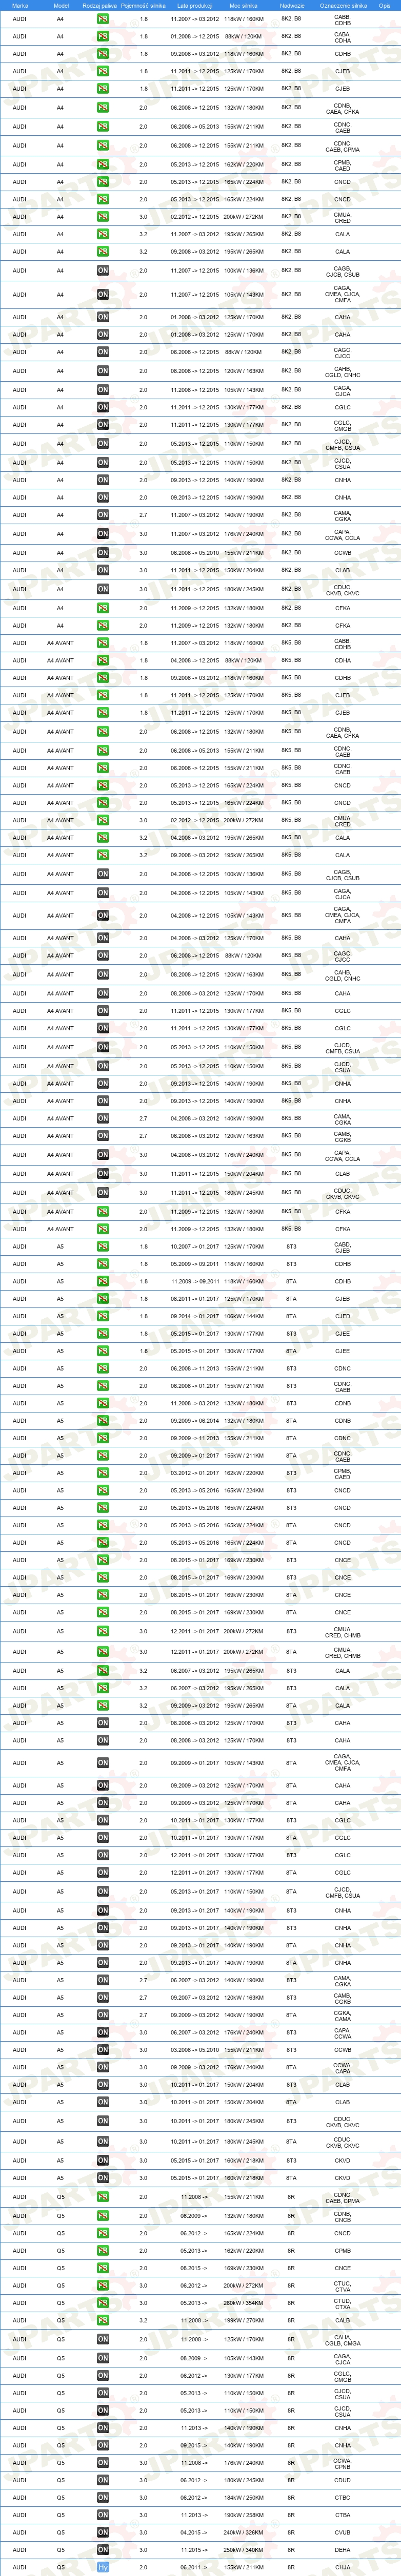Click hybrid Hy icon in Q5 CHJA row

click(x=103, y=2567)
